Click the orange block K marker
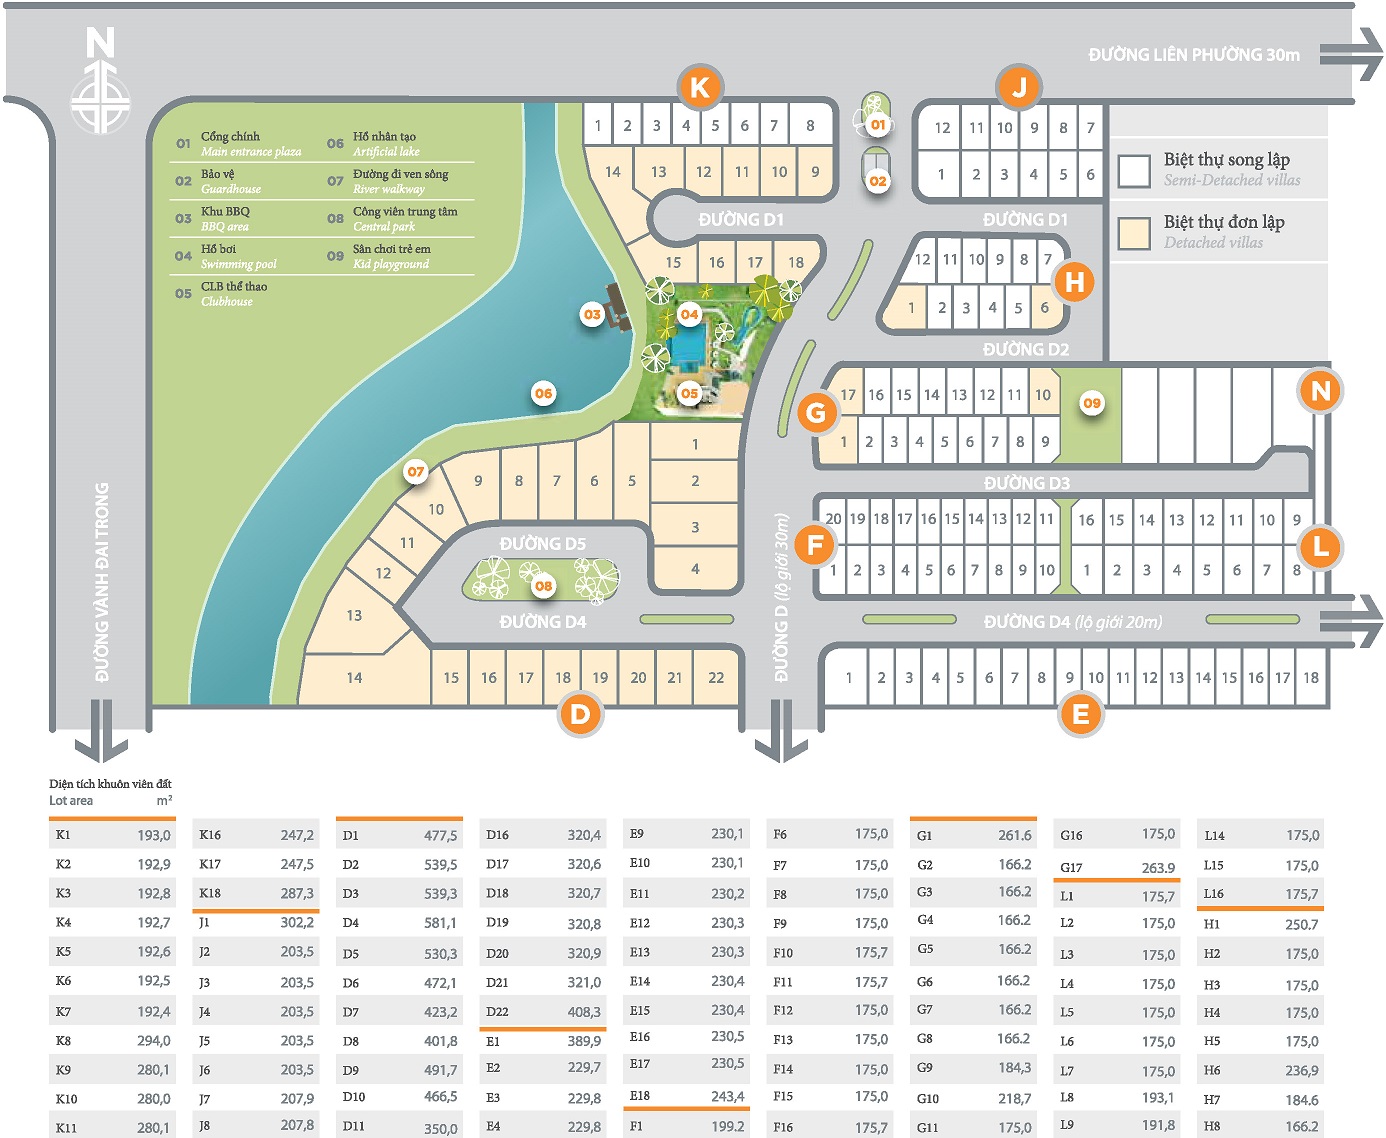1386x1138 pixels. [x=699, y=88]
